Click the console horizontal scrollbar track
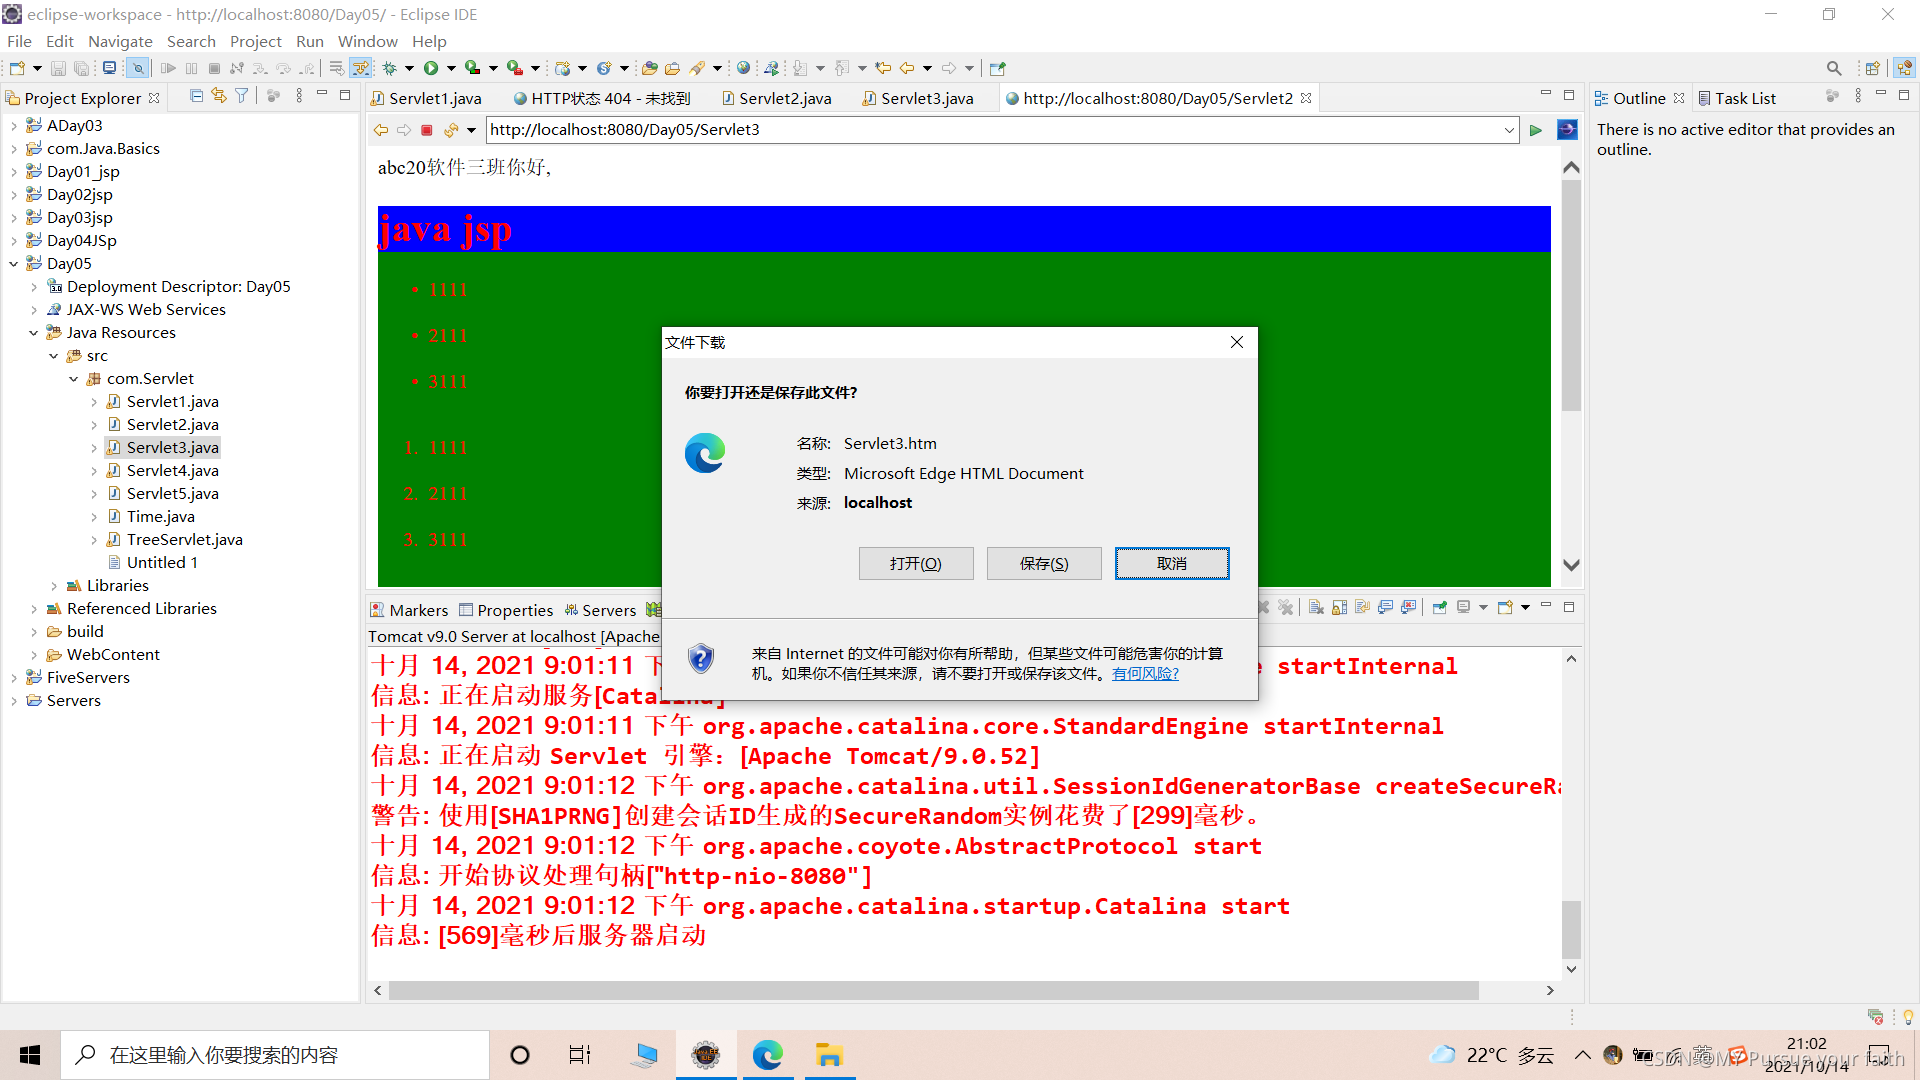This screenshot has height=1080, width=1920. pyautogui.click(x=1510, y=990)
